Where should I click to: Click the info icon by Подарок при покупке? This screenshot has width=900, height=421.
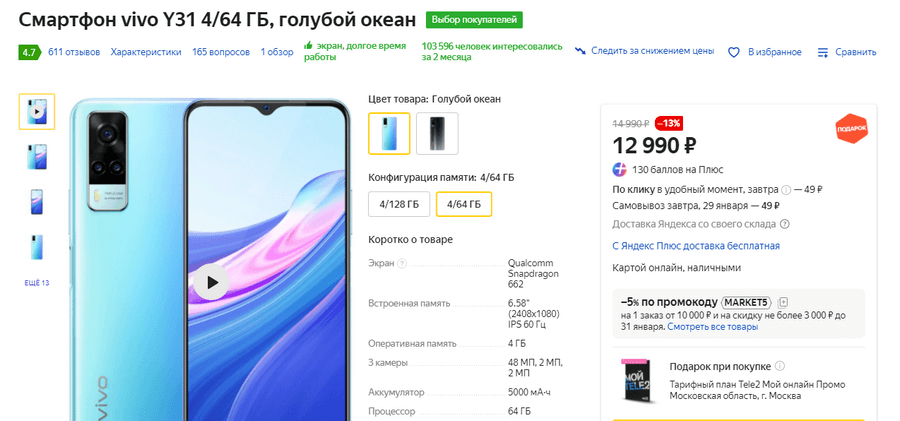coord(780,367)
